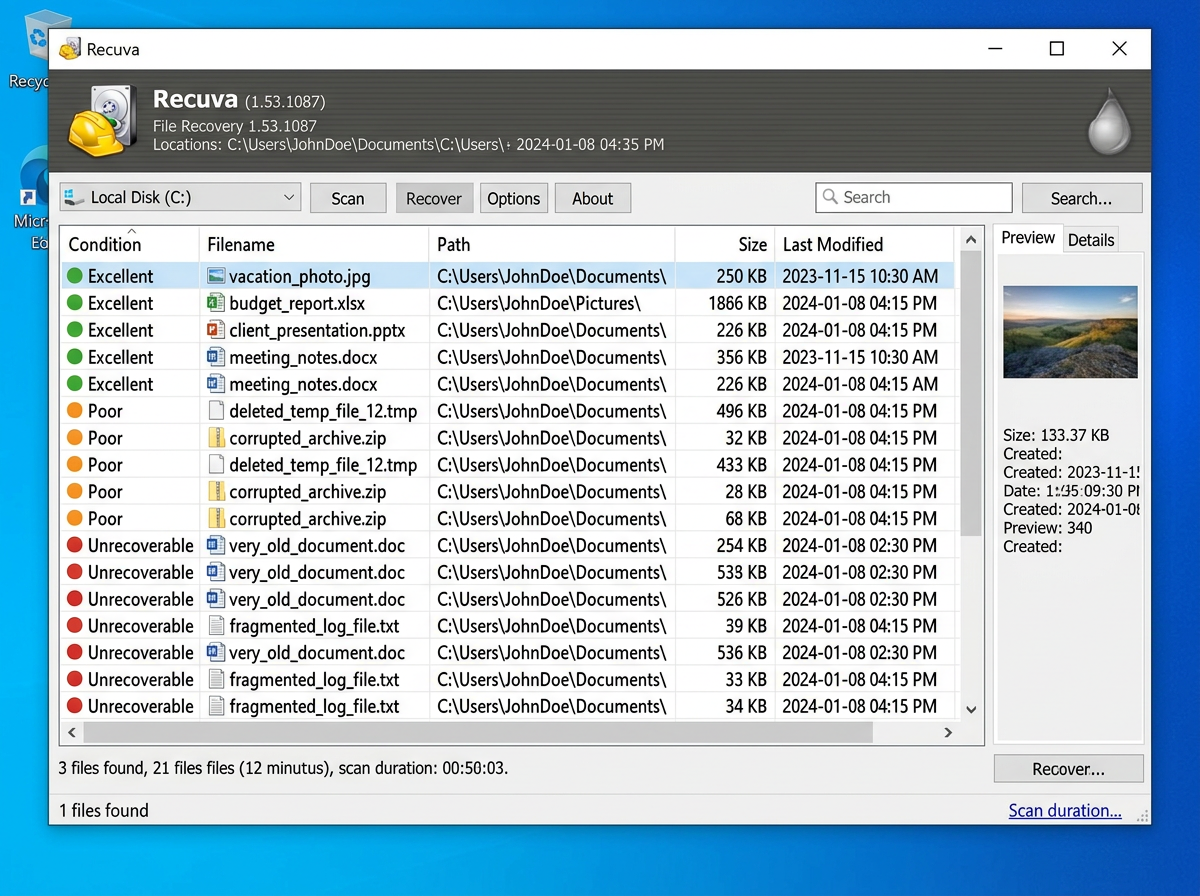1200x896 pixels.
Task: Click the Recuva icon in the title bar
Action: click(x=69, y=49)
